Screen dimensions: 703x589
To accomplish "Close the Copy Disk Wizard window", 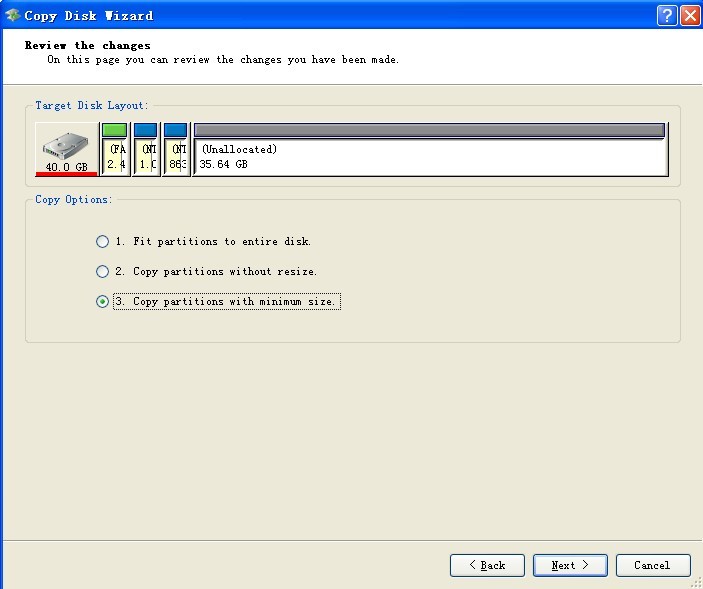I will click(x=690, y=16).
